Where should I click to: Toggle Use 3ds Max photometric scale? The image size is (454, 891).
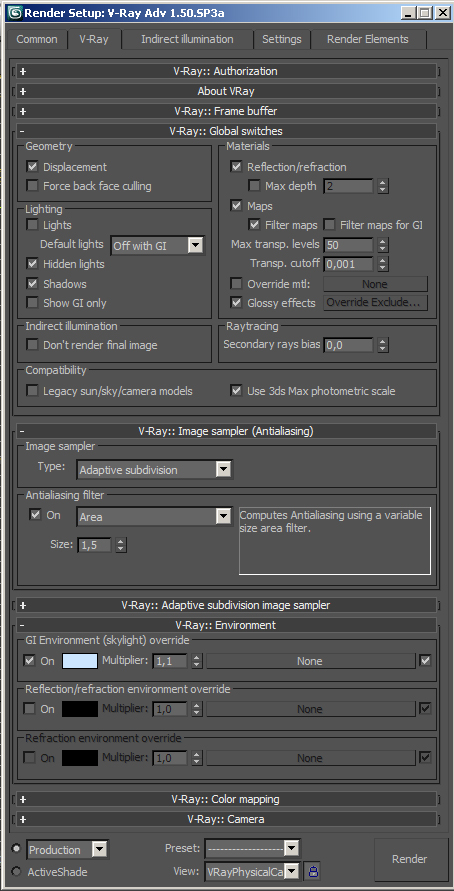tap(236, 391)
